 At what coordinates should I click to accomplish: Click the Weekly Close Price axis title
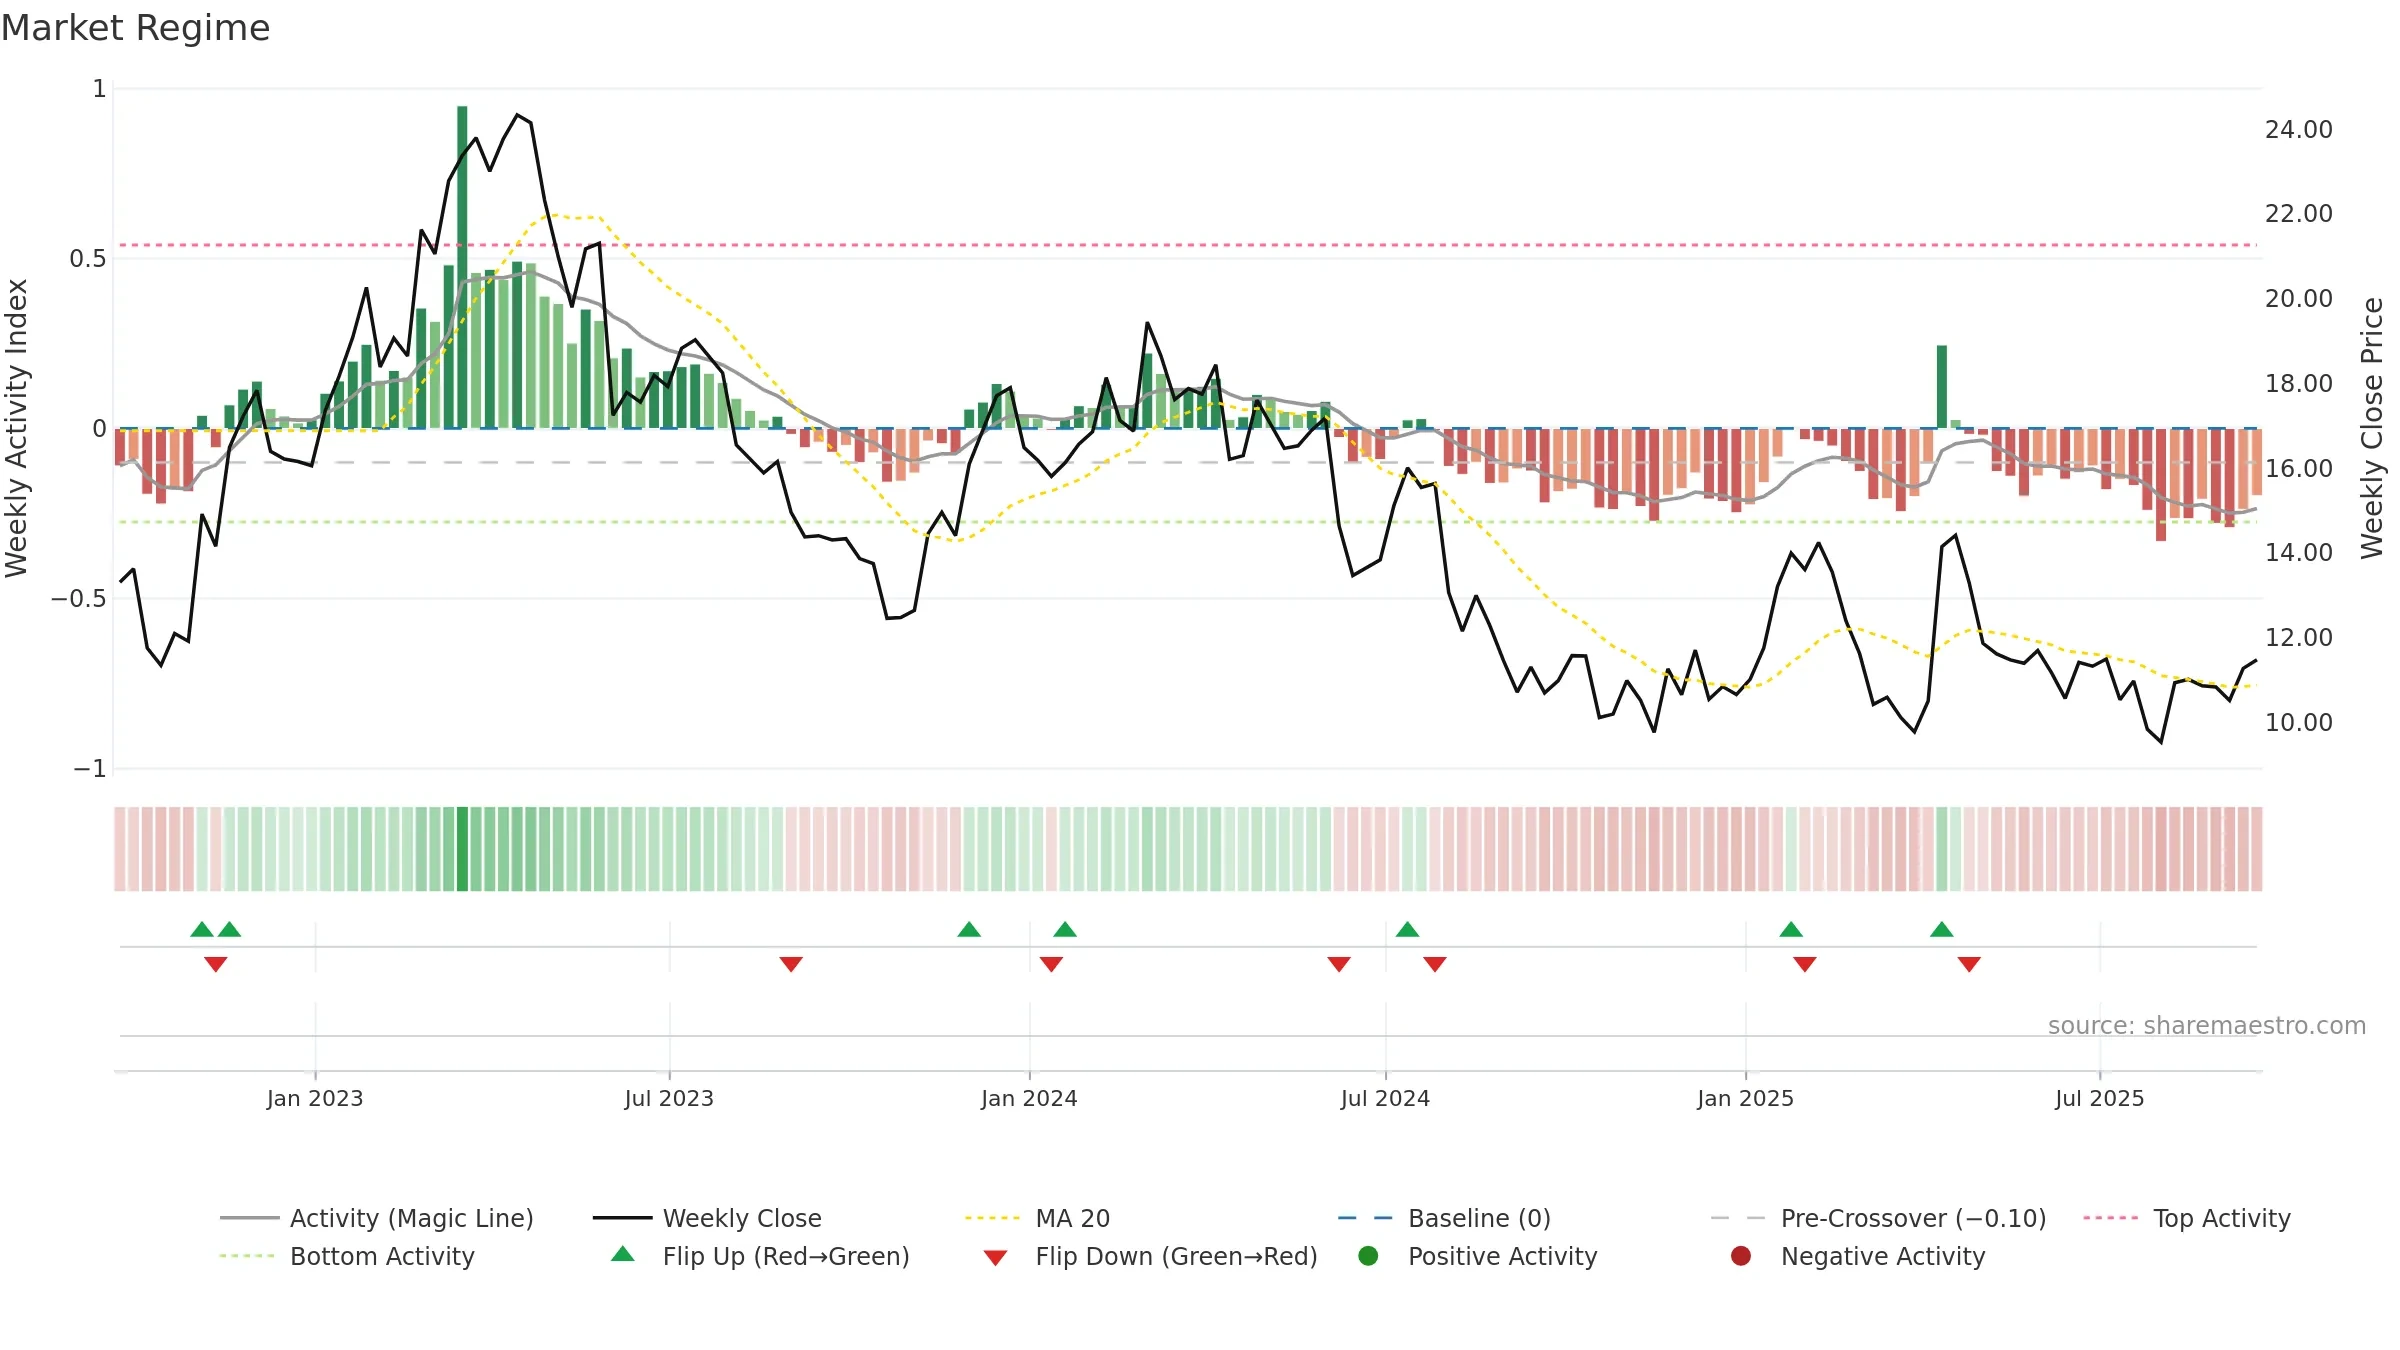click(x=2371, y=428)
